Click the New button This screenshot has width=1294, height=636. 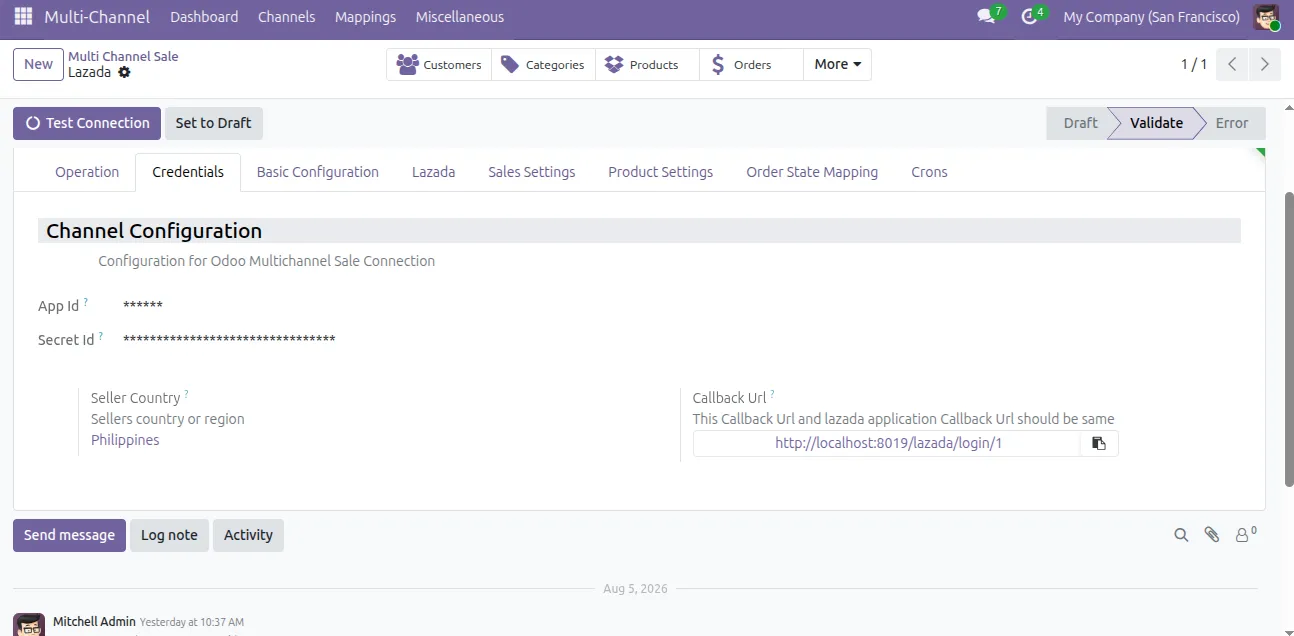point(38,64)
